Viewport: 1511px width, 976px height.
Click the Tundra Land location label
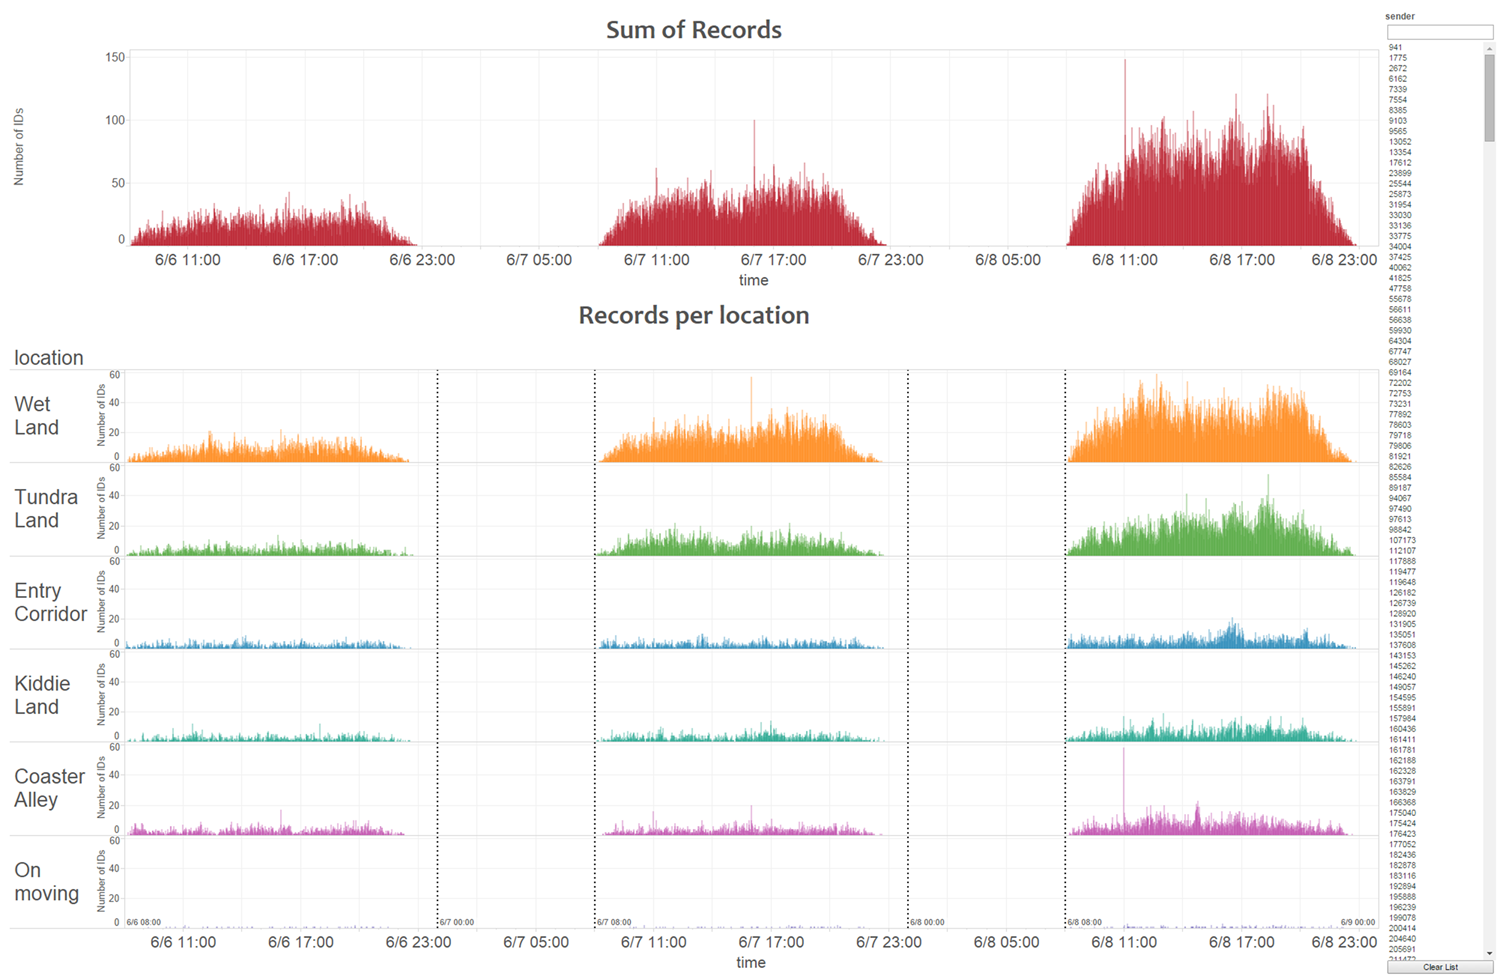coord(45,509)
